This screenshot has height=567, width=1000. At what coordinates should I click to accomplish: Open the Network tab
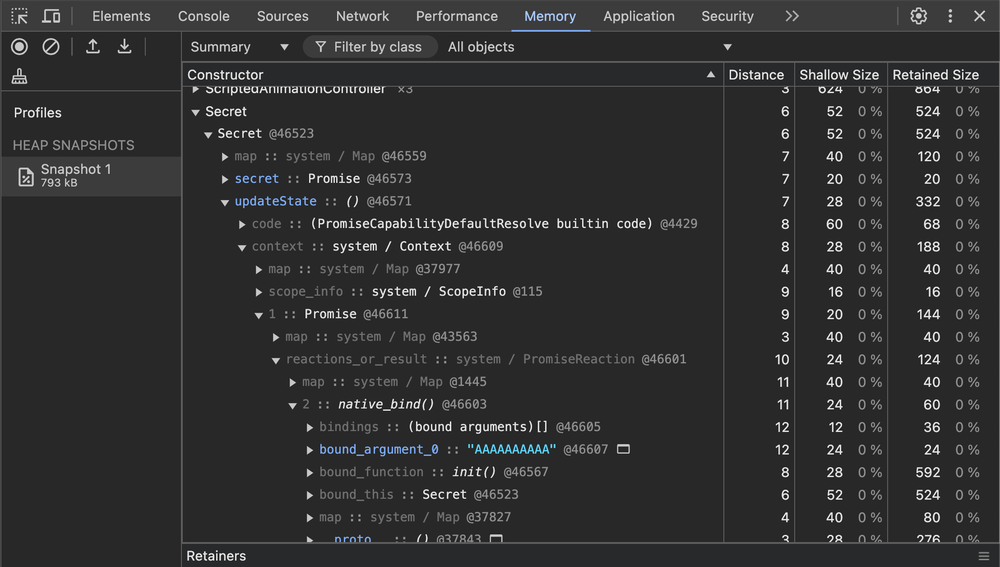[362, 16]
